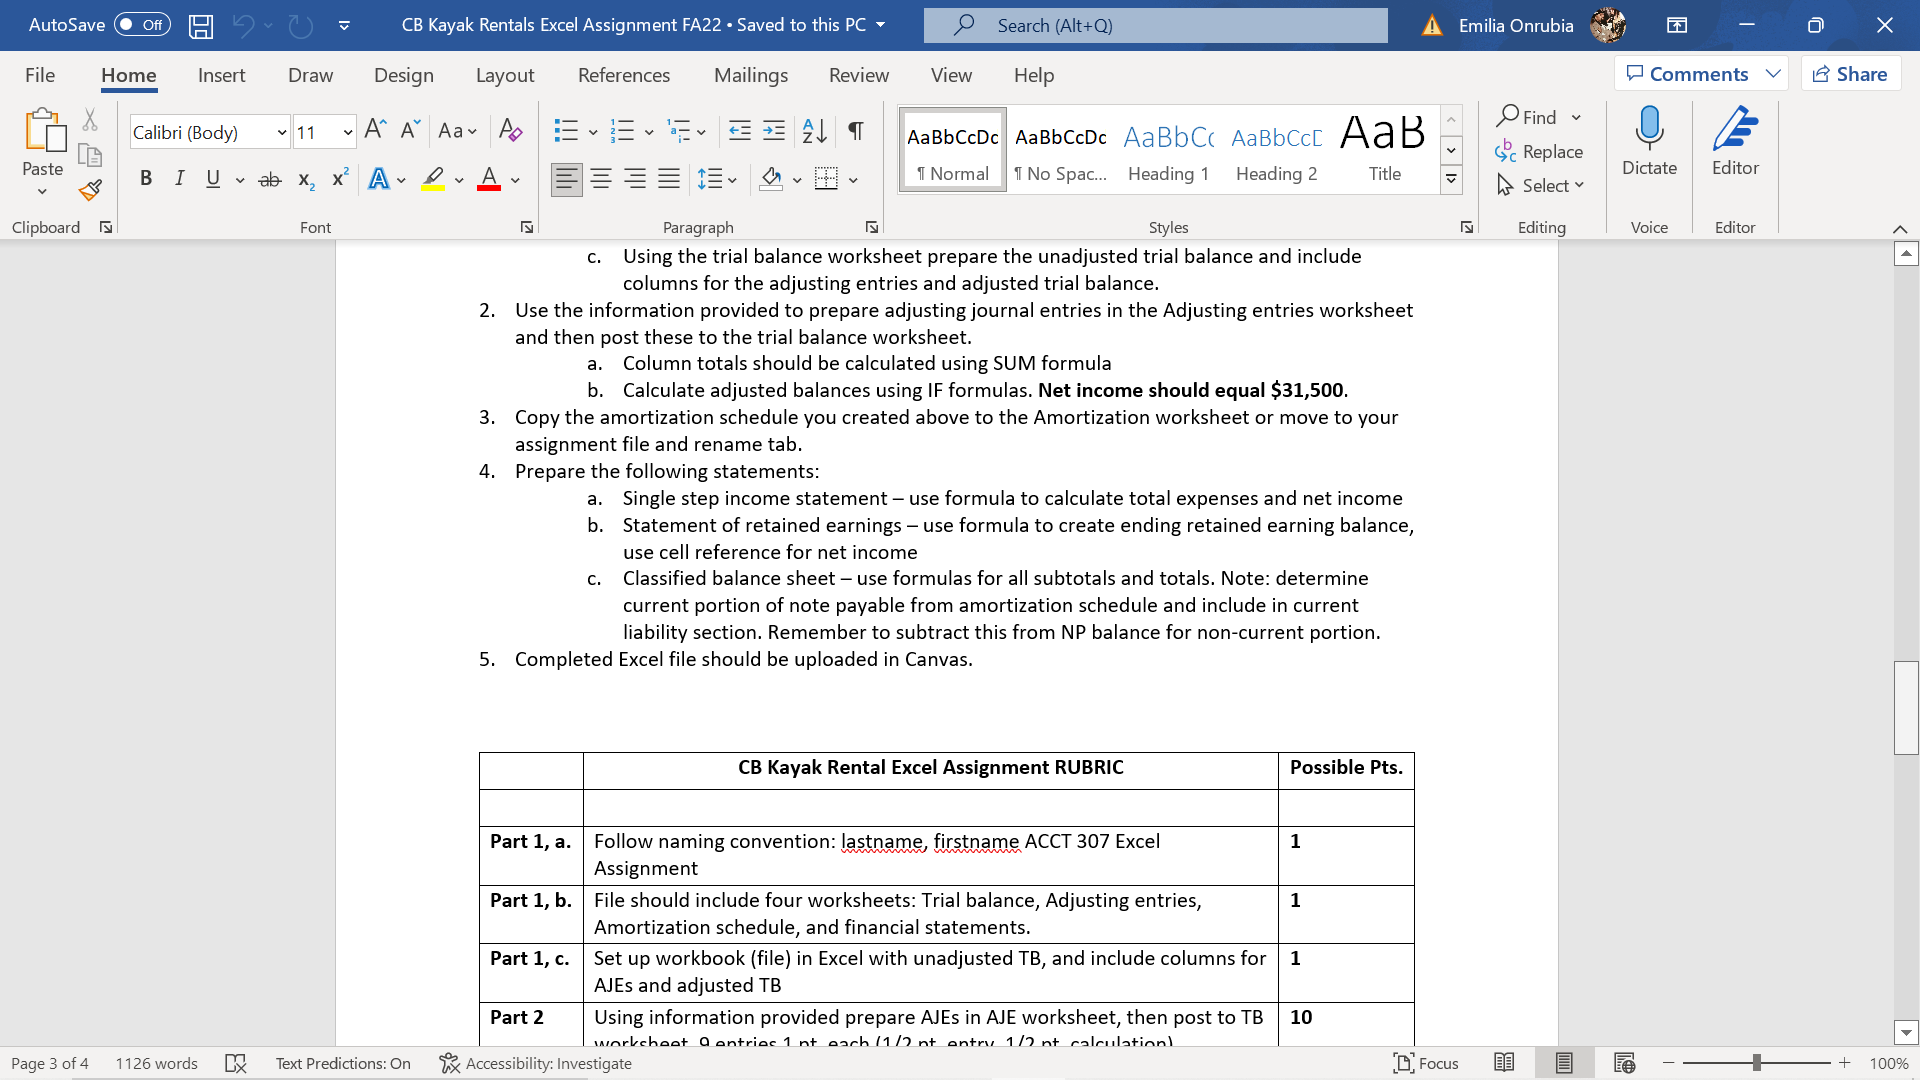Viewport: 1920px width, 1080px height.
Task: Open bullets list dropdown arrow
Action: 593,132
